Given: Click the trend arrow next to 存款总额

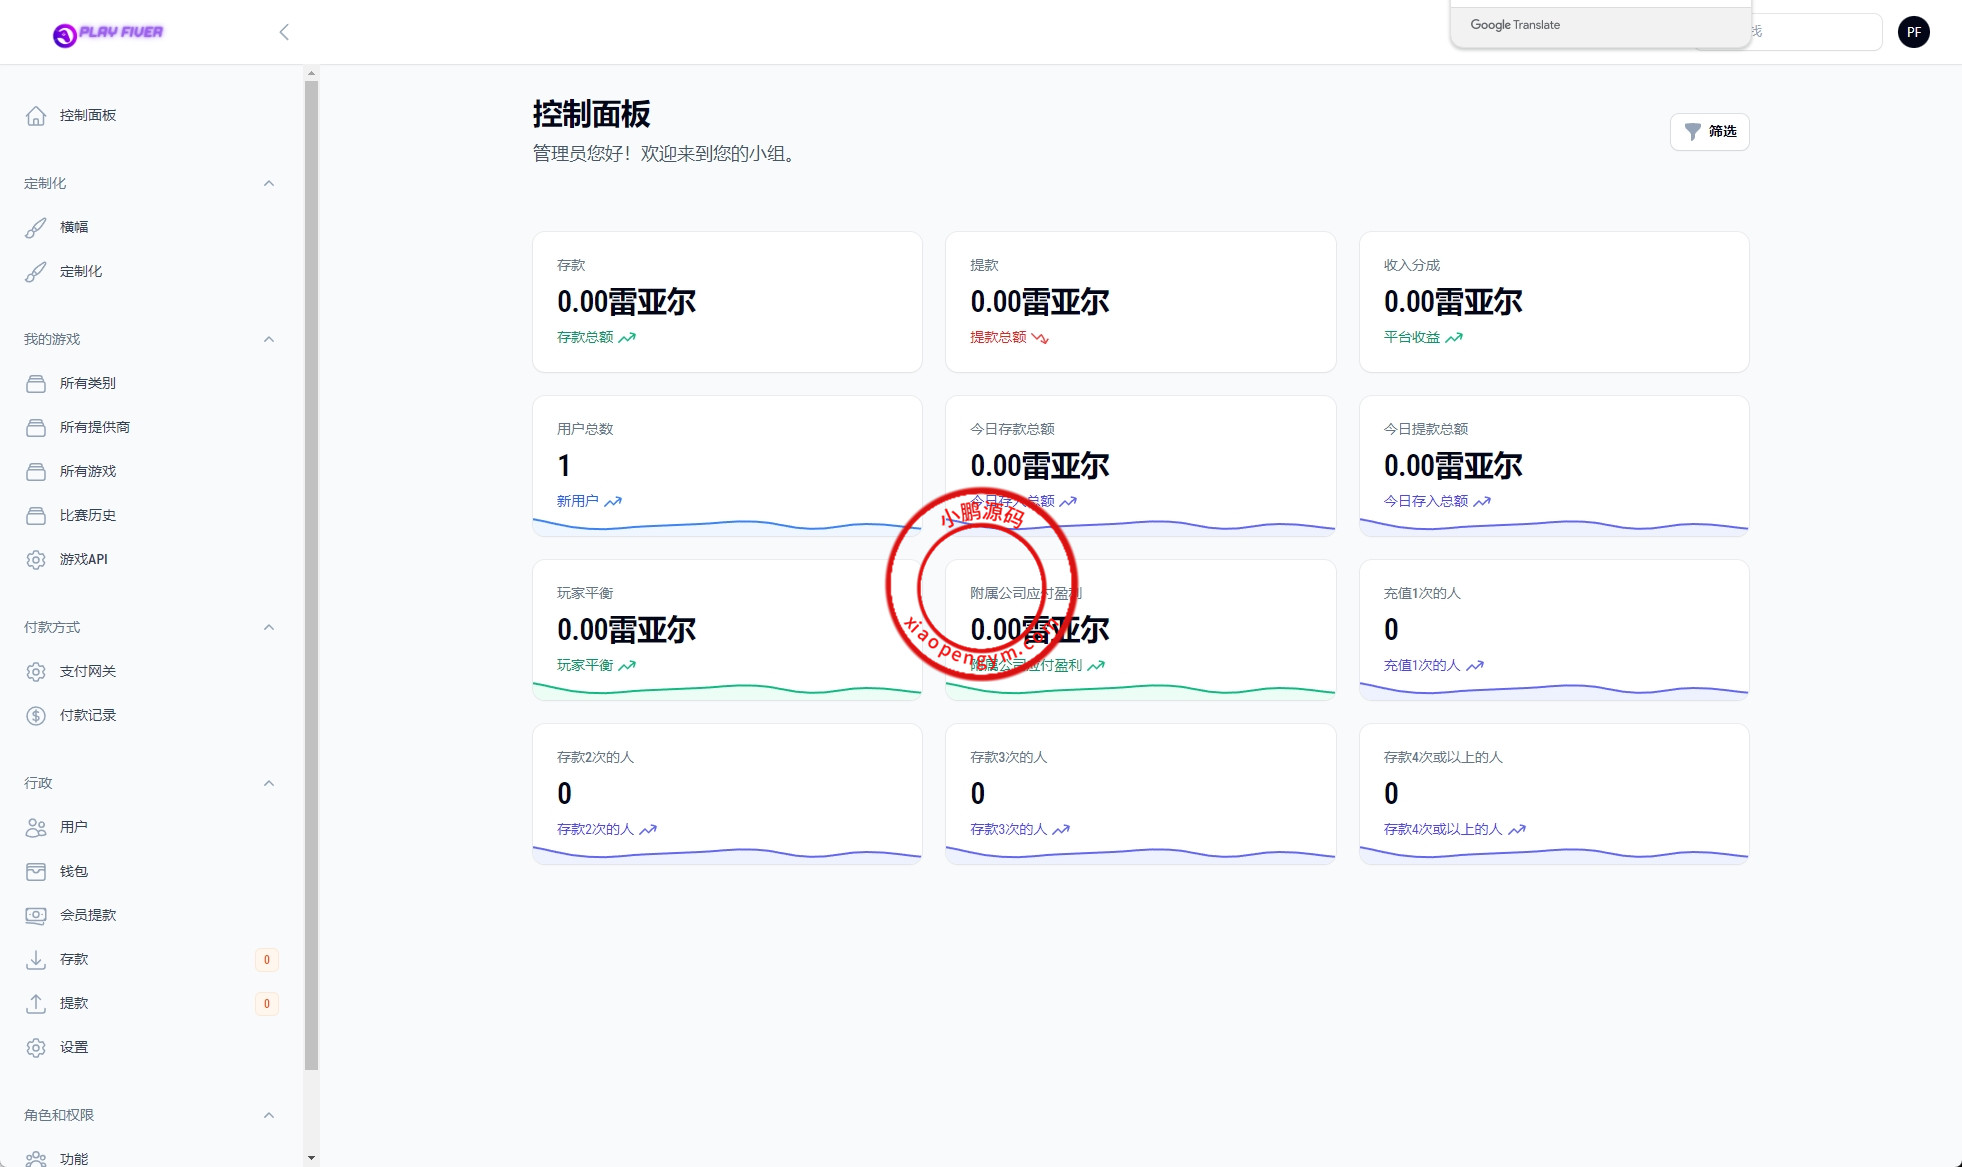Looking at the screenshot, I should [x=627, y=338].
